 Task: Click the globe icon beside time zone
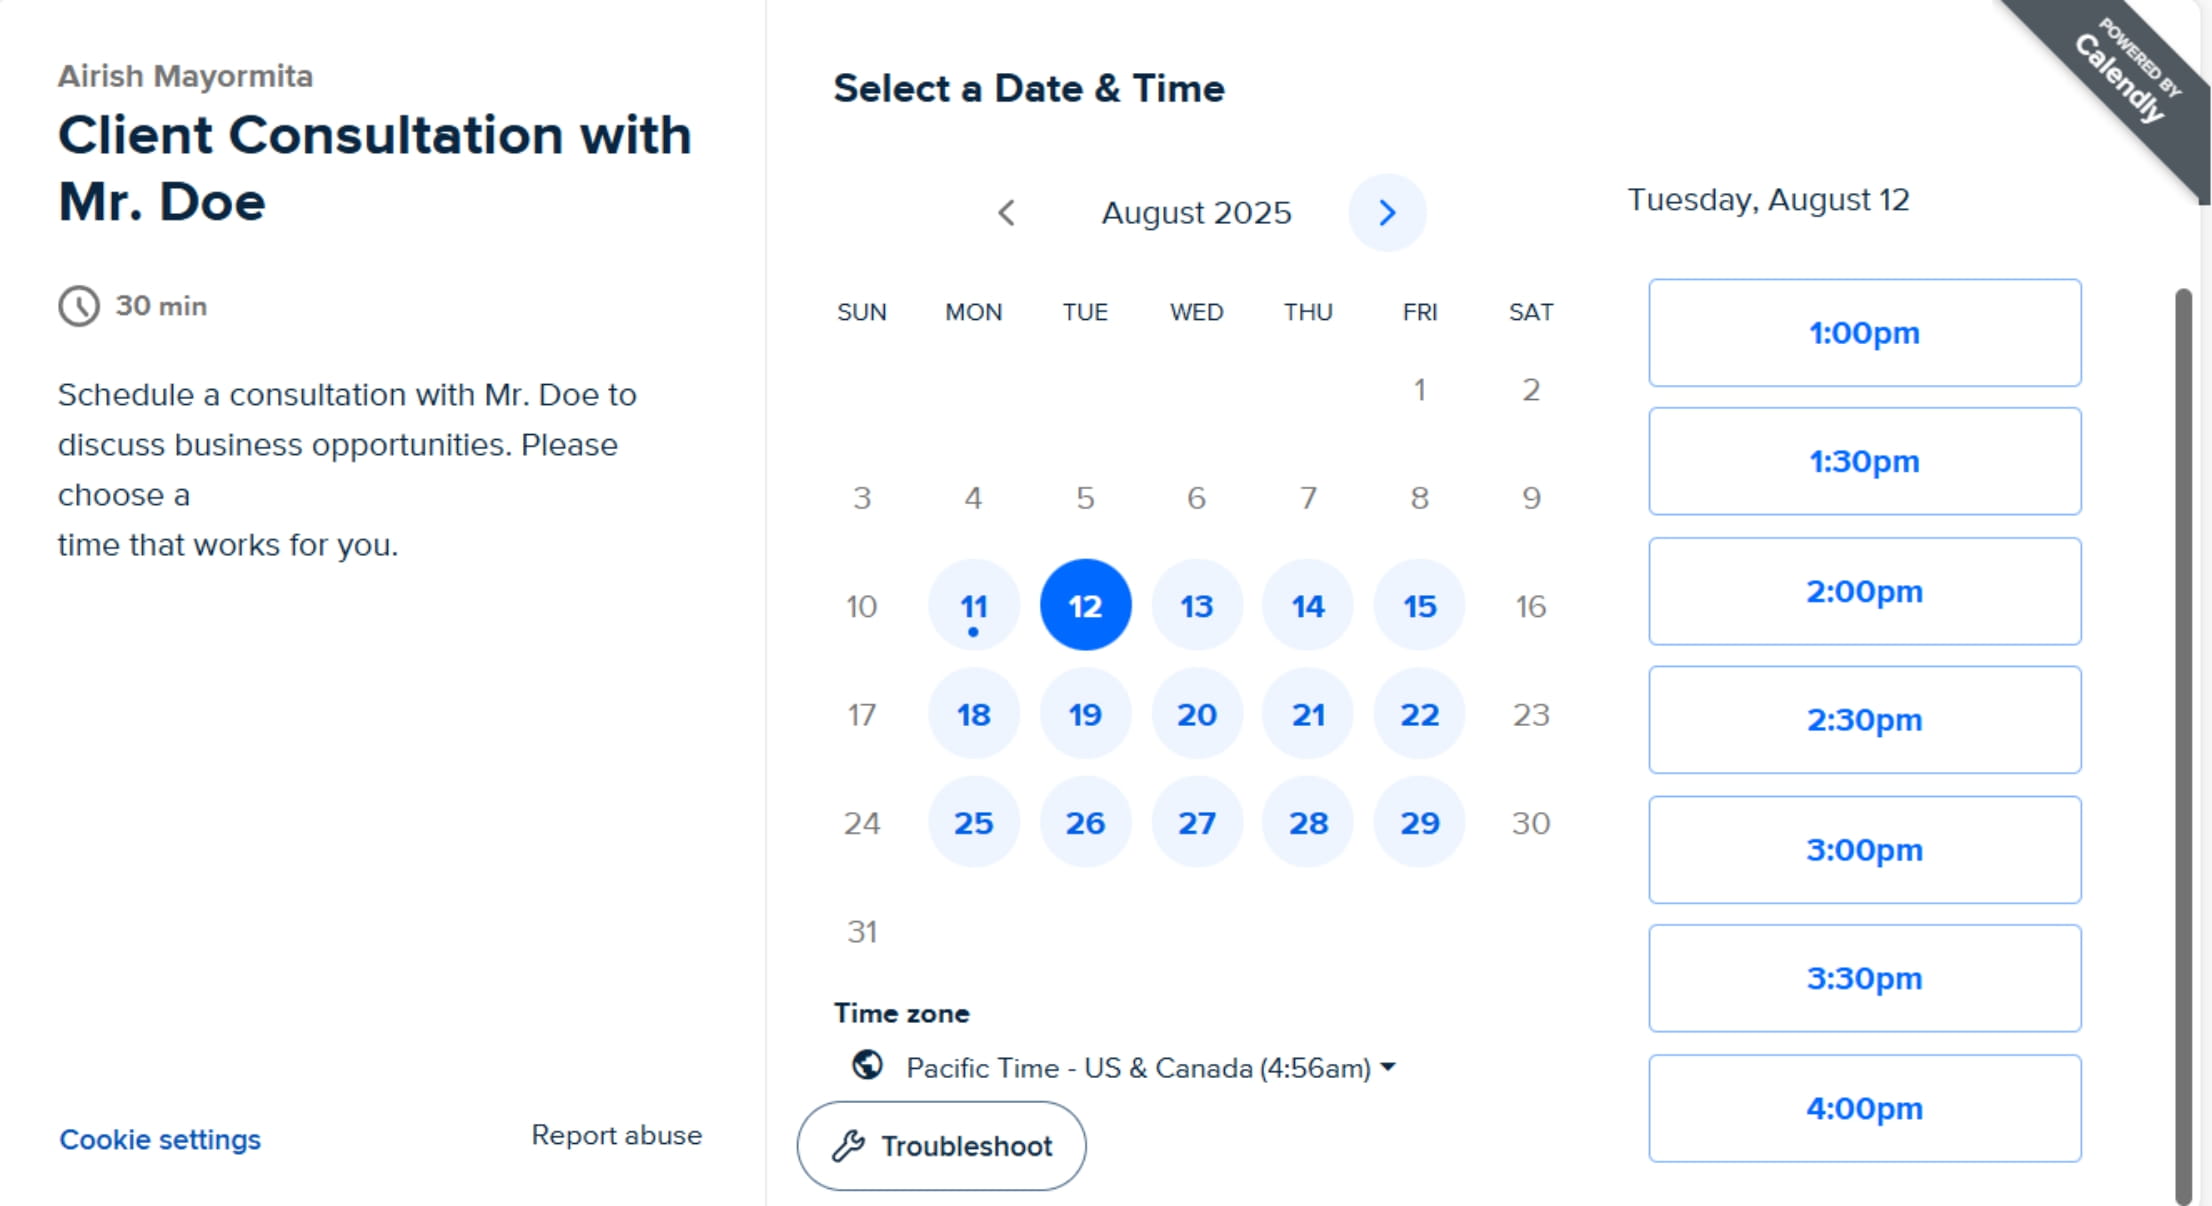click(867, 1065)
